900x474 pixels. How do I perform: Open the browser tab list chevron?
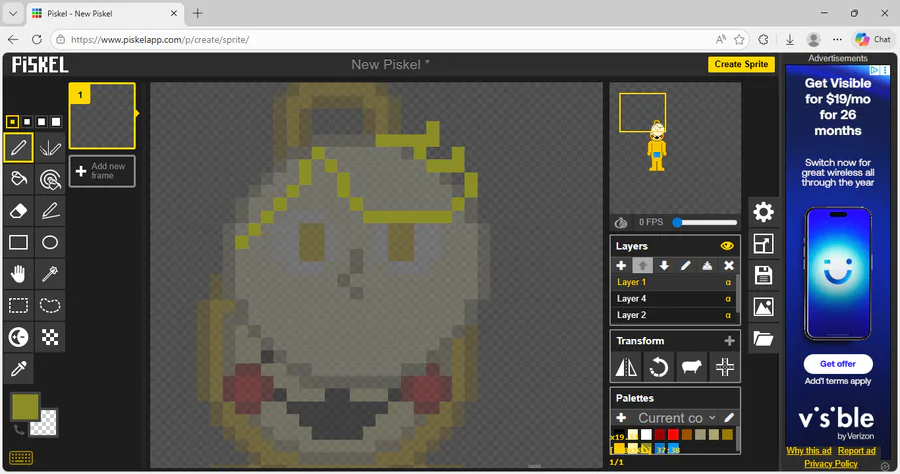13,13
